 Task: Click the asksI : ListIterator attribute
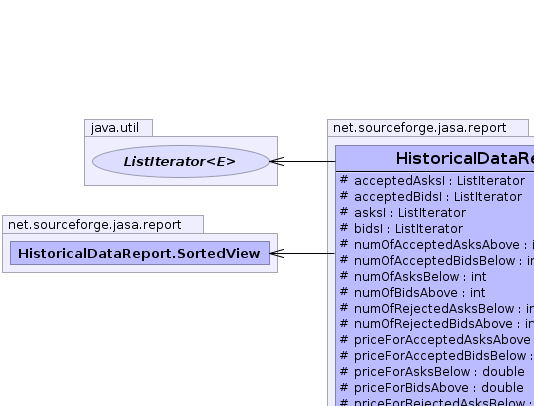(x=410, y=213)
